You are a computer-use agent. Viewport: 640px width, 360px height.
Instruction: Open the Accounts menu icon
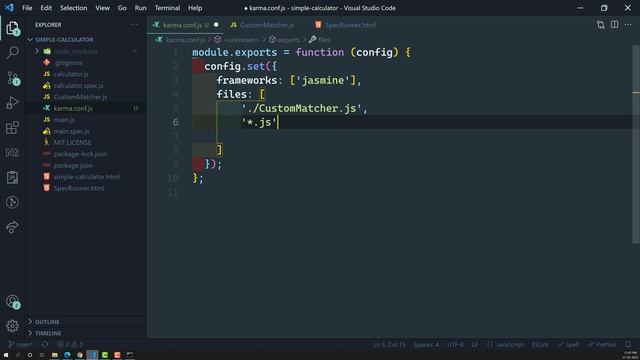pos(12,302)
